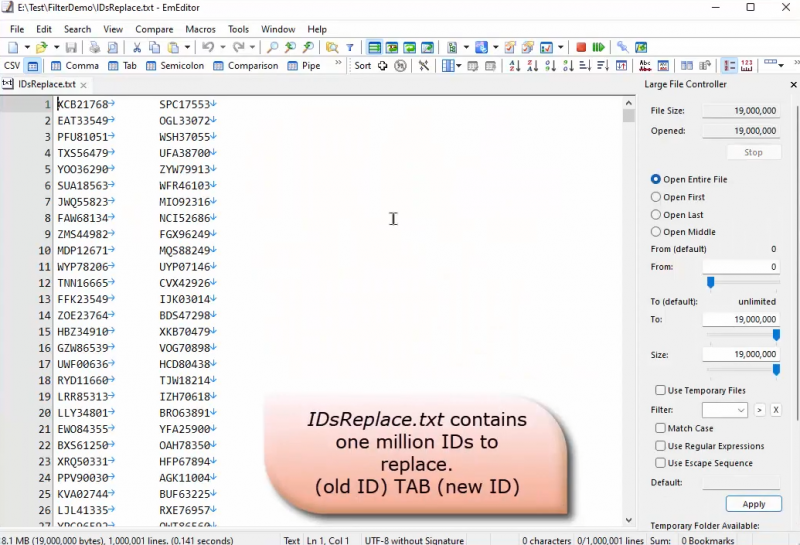800x545 pixels.
Task: Expand the Filter combo box
Action: pos(741,410)
